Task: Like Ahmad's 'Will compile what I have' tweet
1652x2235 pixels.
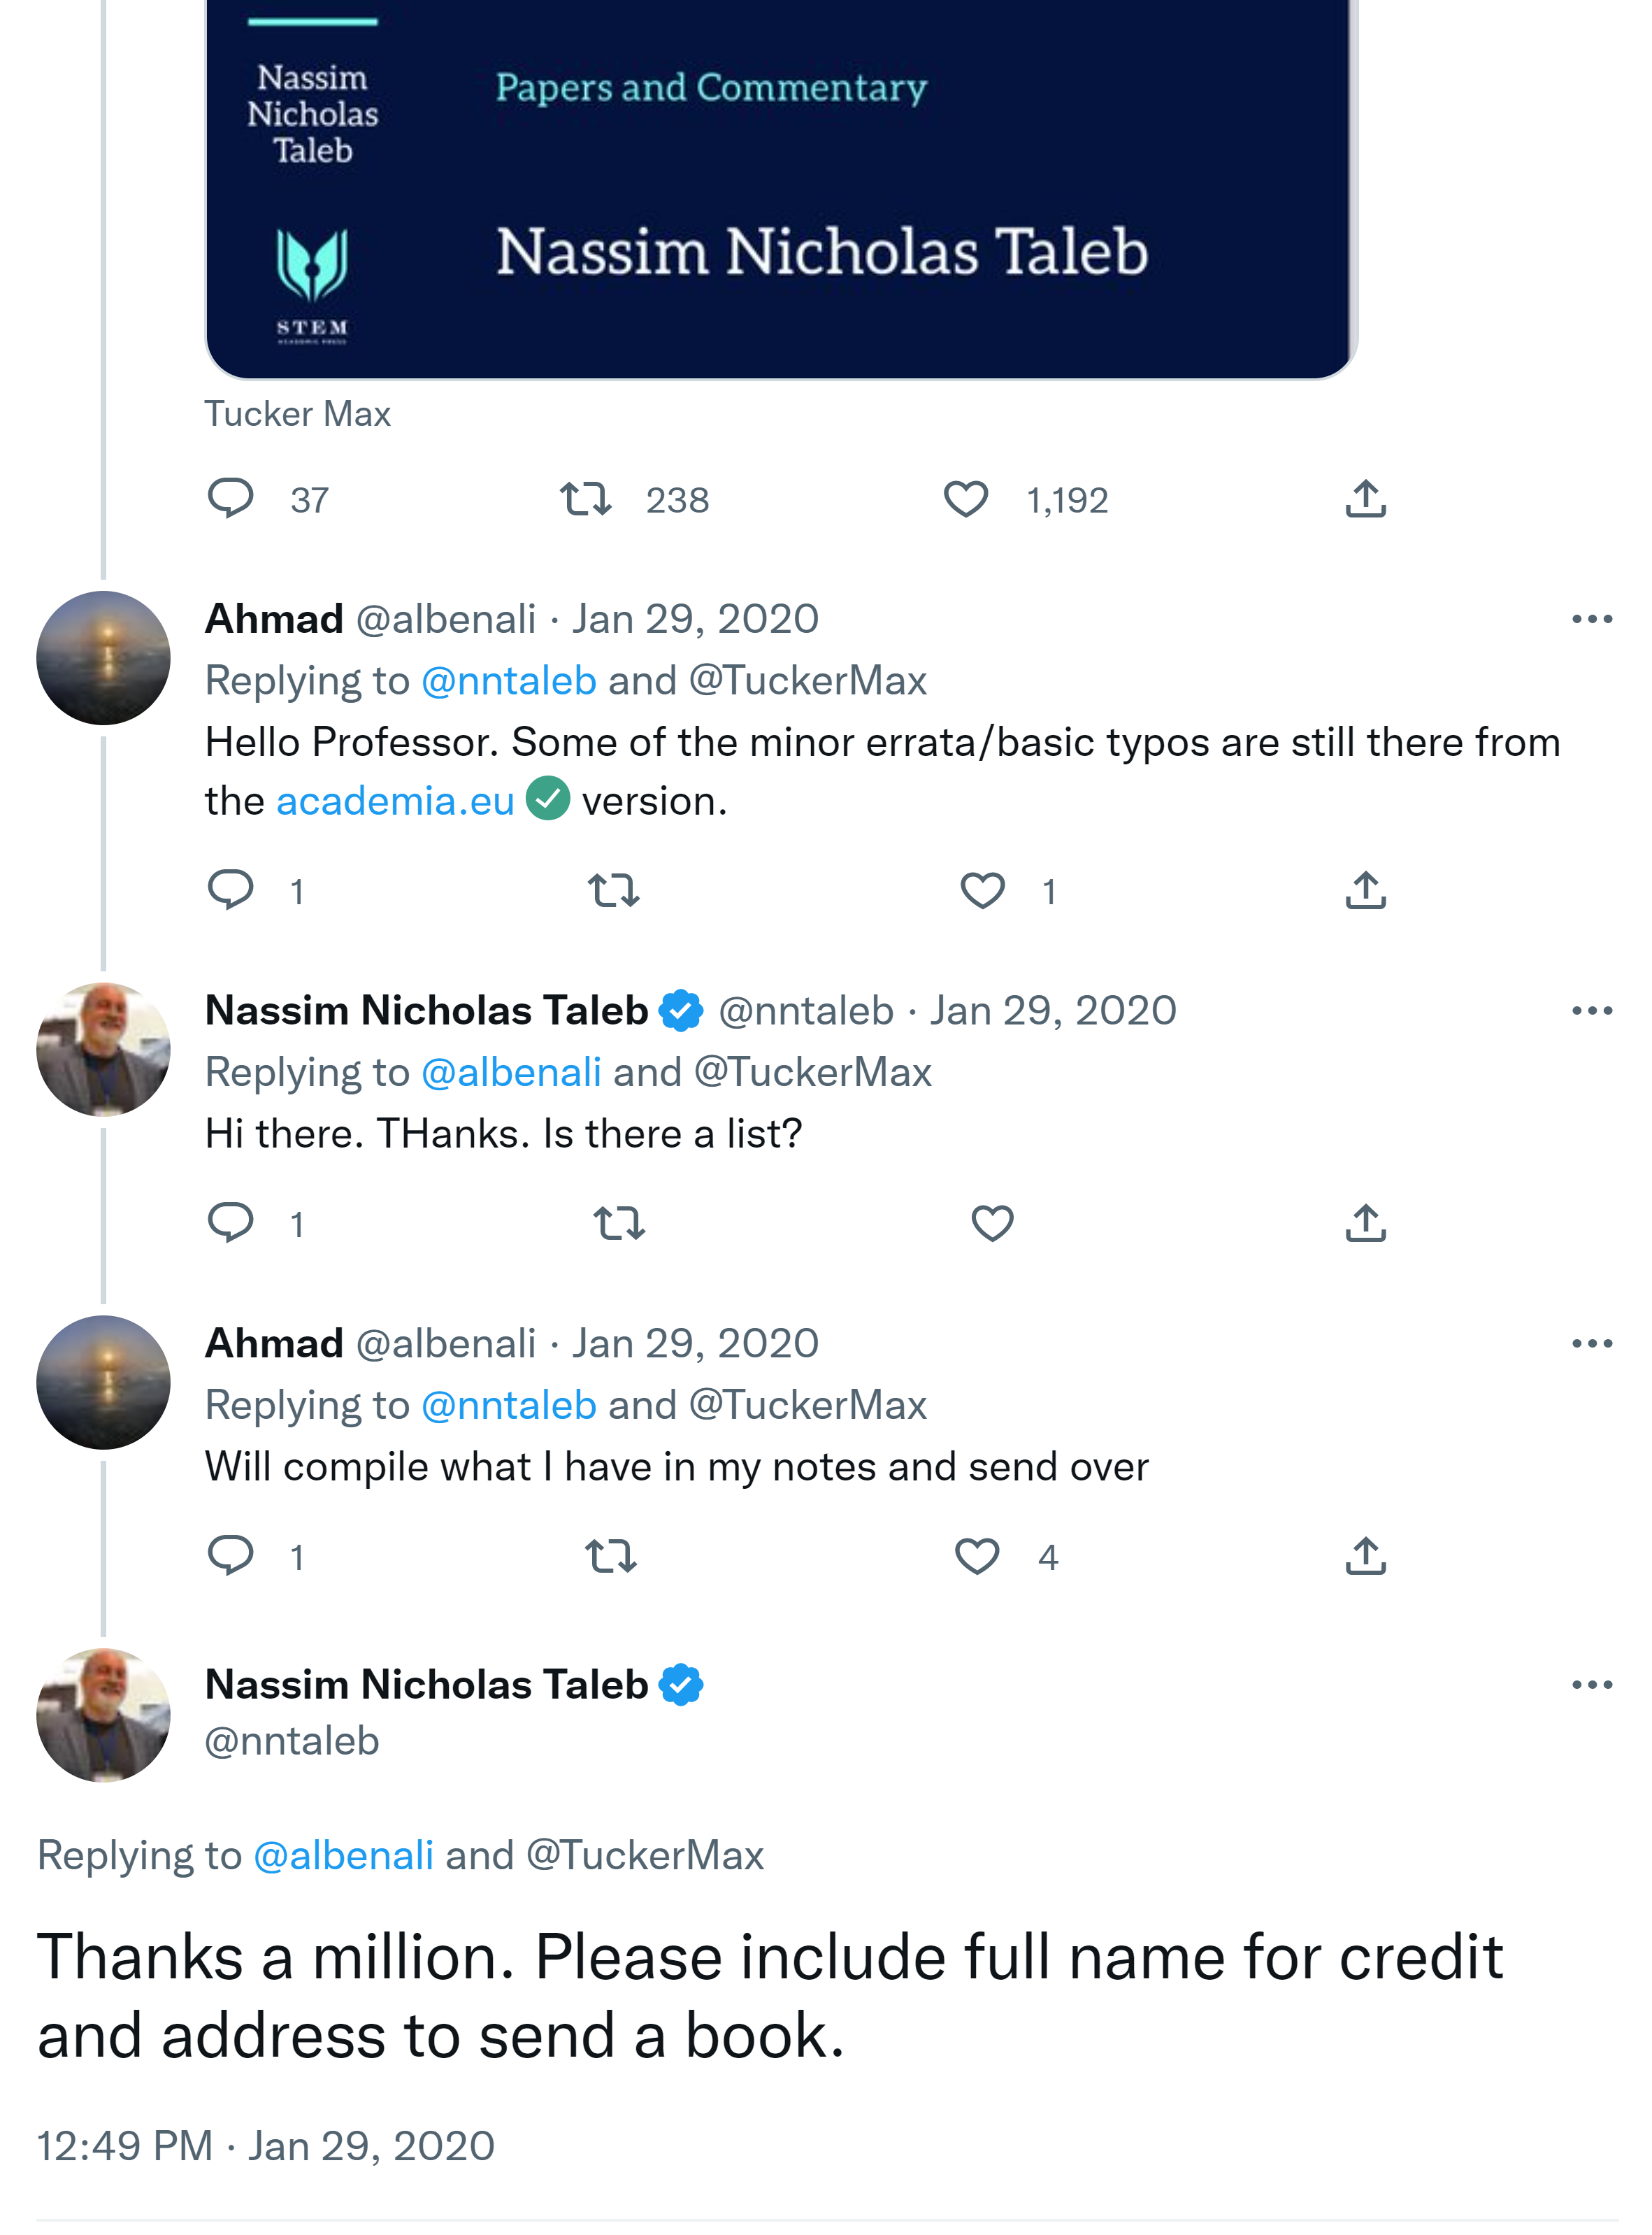Action: pyautogui.click(x=976, y=1556)
